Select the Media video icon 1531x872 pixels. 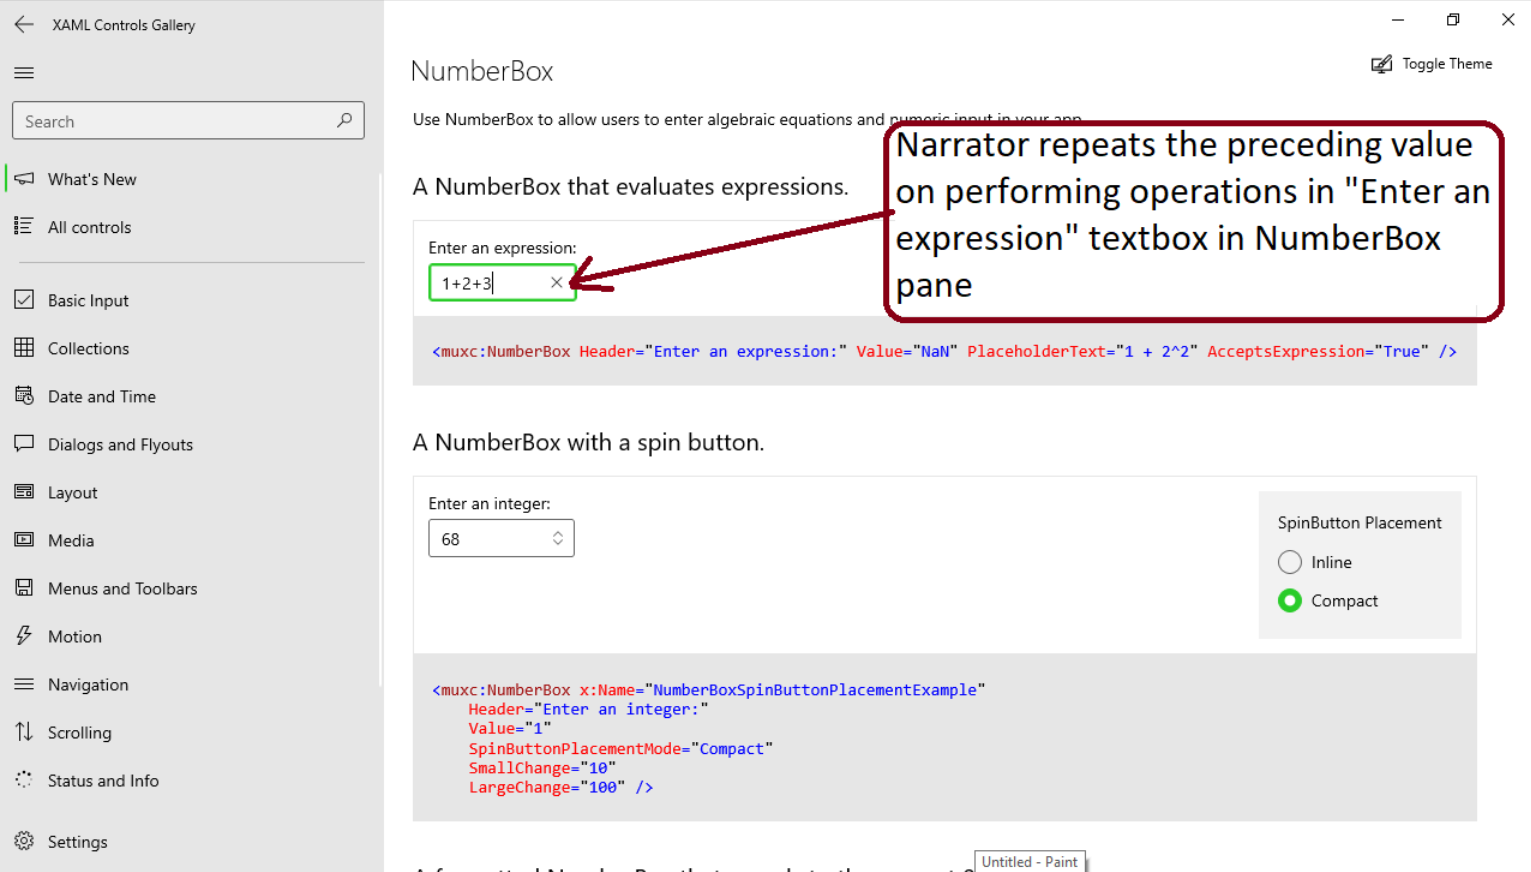[24, 540]
